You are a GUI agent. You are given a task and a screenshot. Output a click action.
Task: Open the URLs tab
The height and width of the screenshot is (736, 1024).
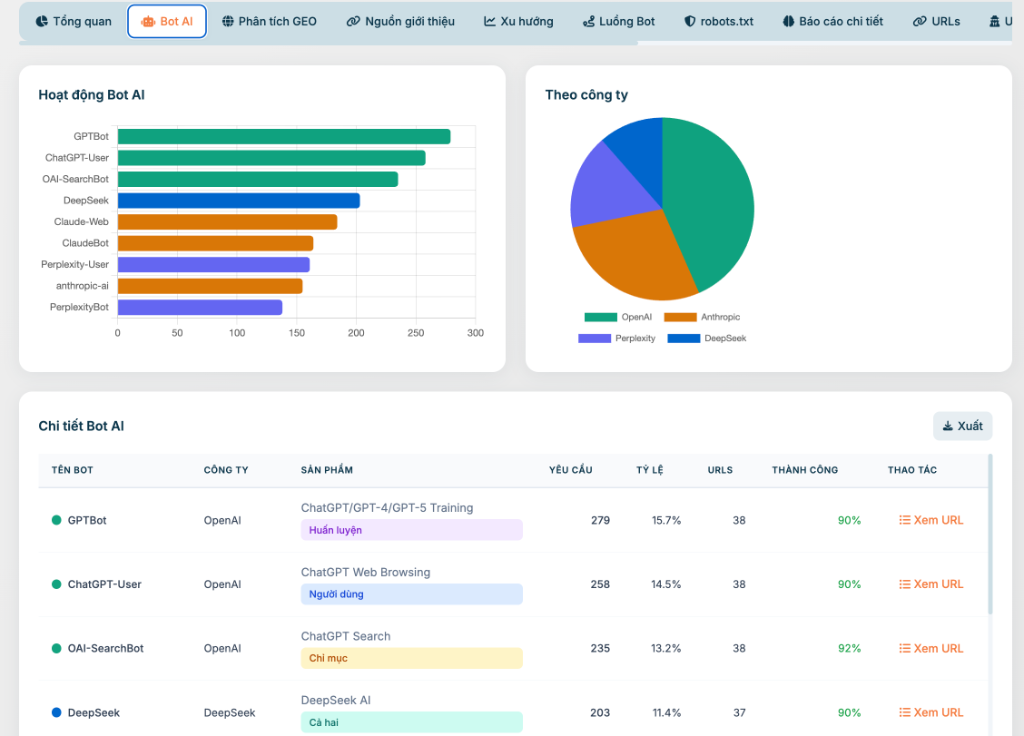click(x=936, y=22)
